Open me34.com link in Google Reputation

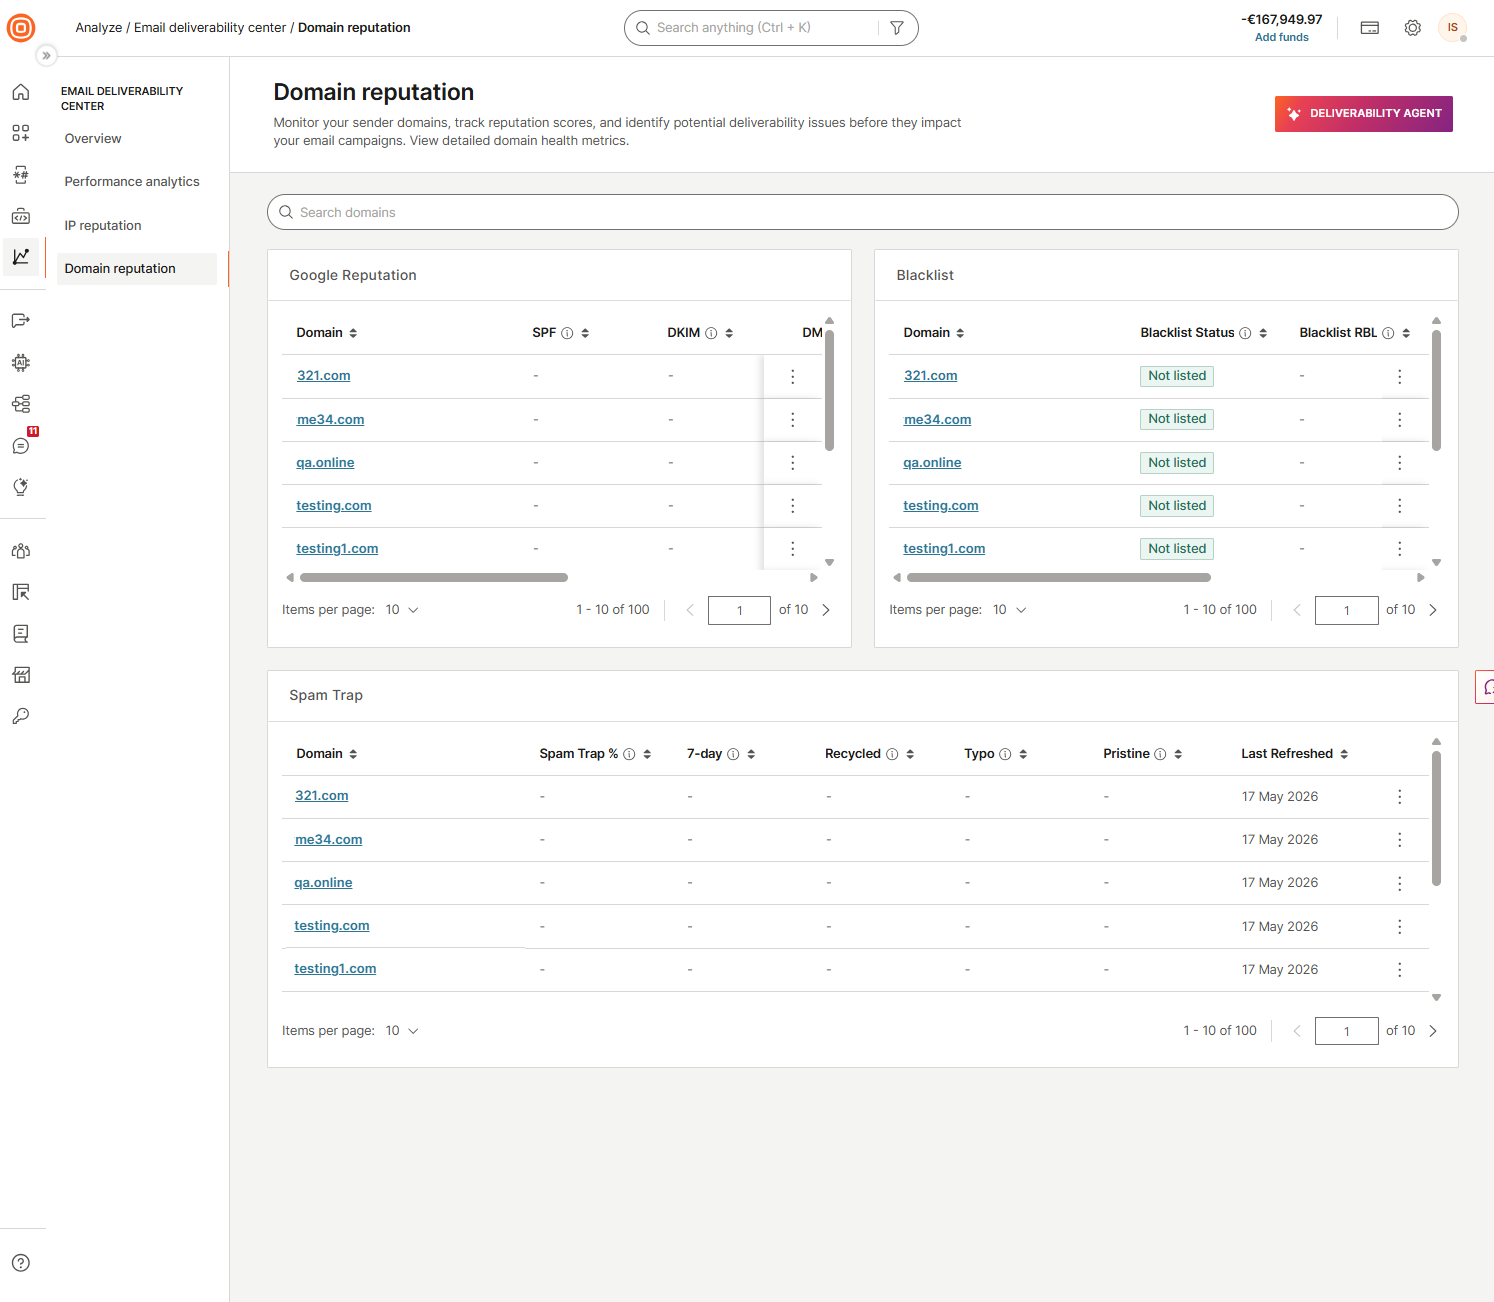(331, 420)
